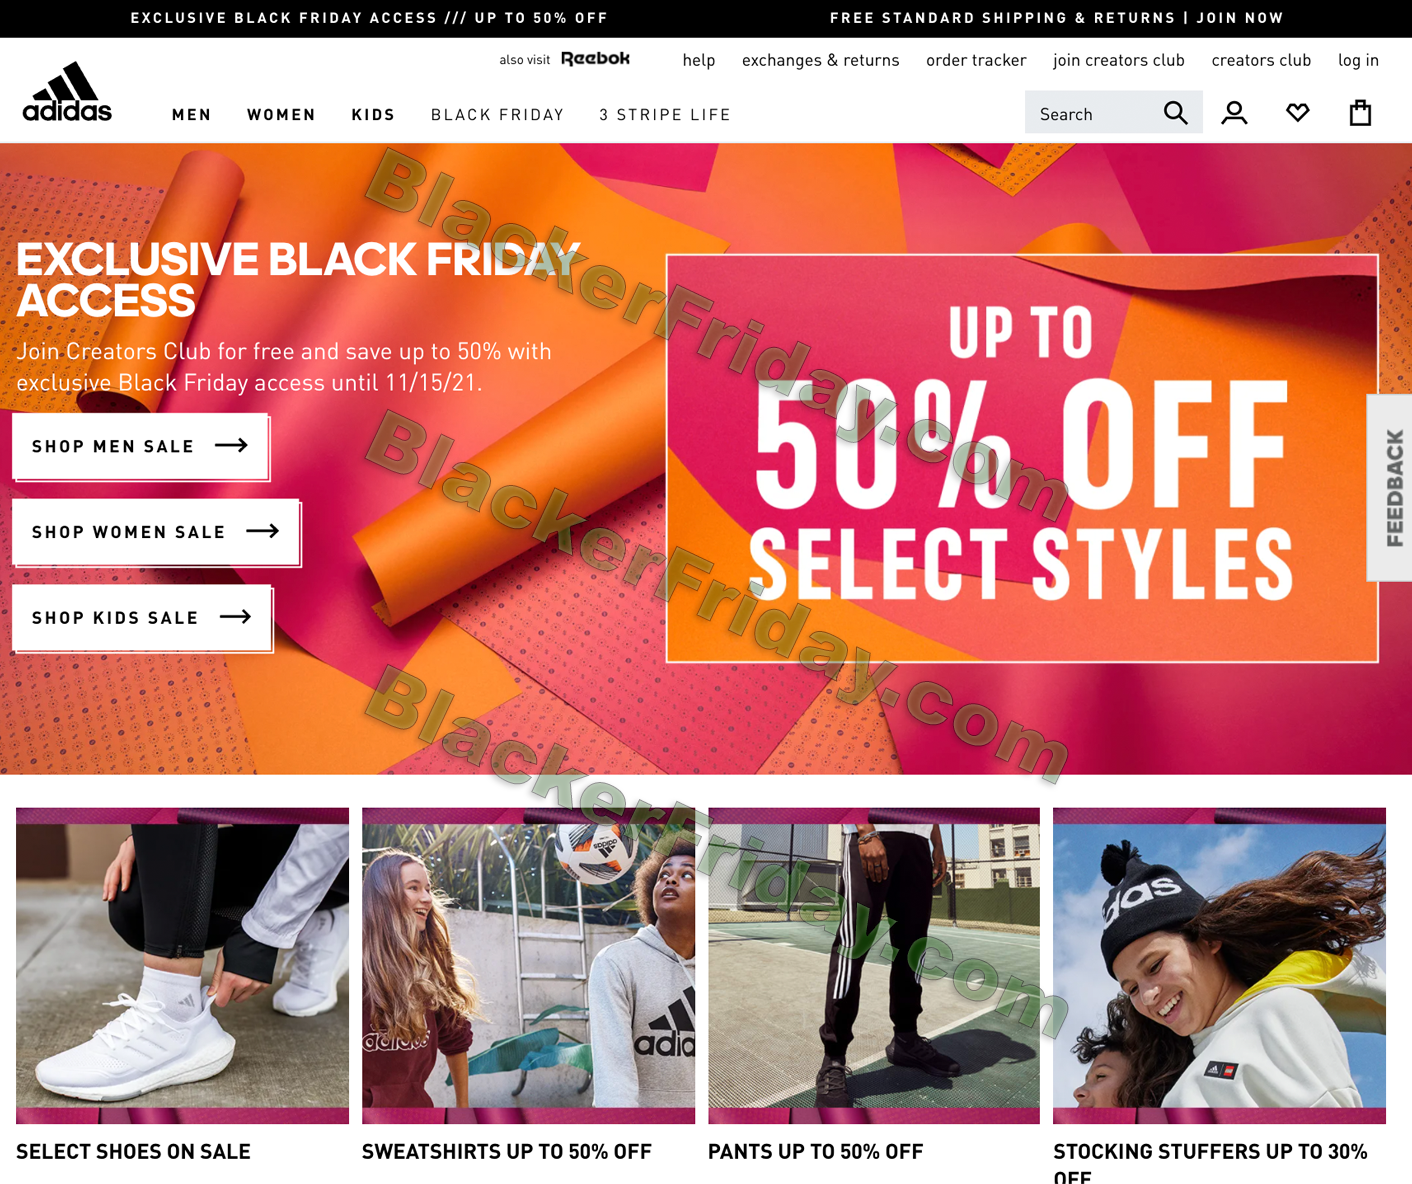Click the Shop Women Sale button
This screenshot has height=1184, width=1412.
click(x=155, y=532)
